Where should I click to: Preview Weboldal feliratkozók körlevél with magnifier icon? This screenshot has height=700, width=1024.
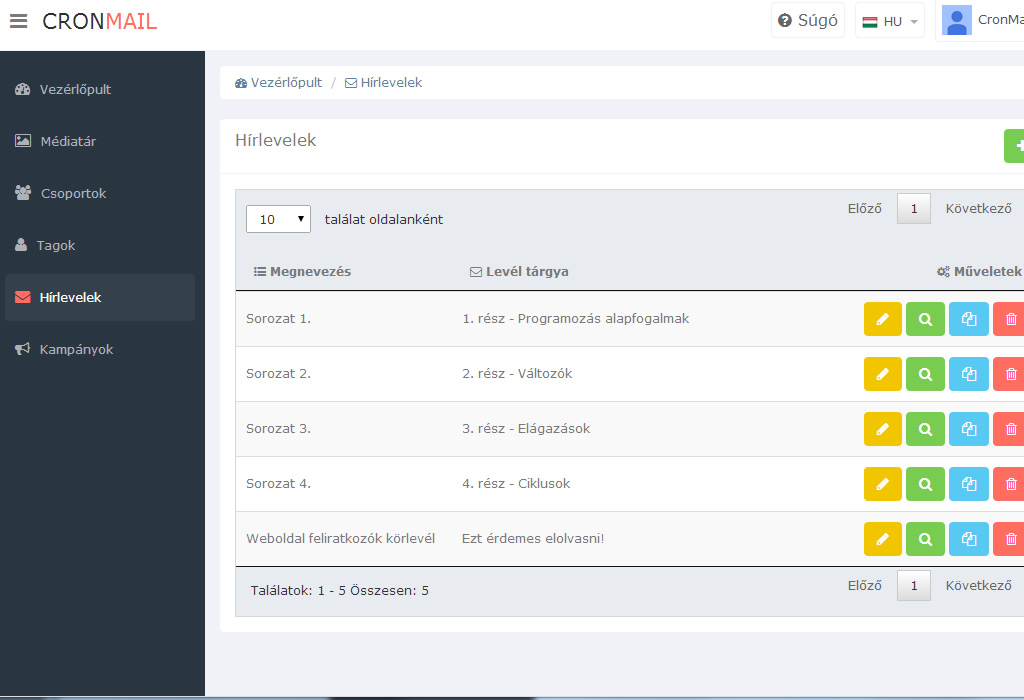coord(925,539)
